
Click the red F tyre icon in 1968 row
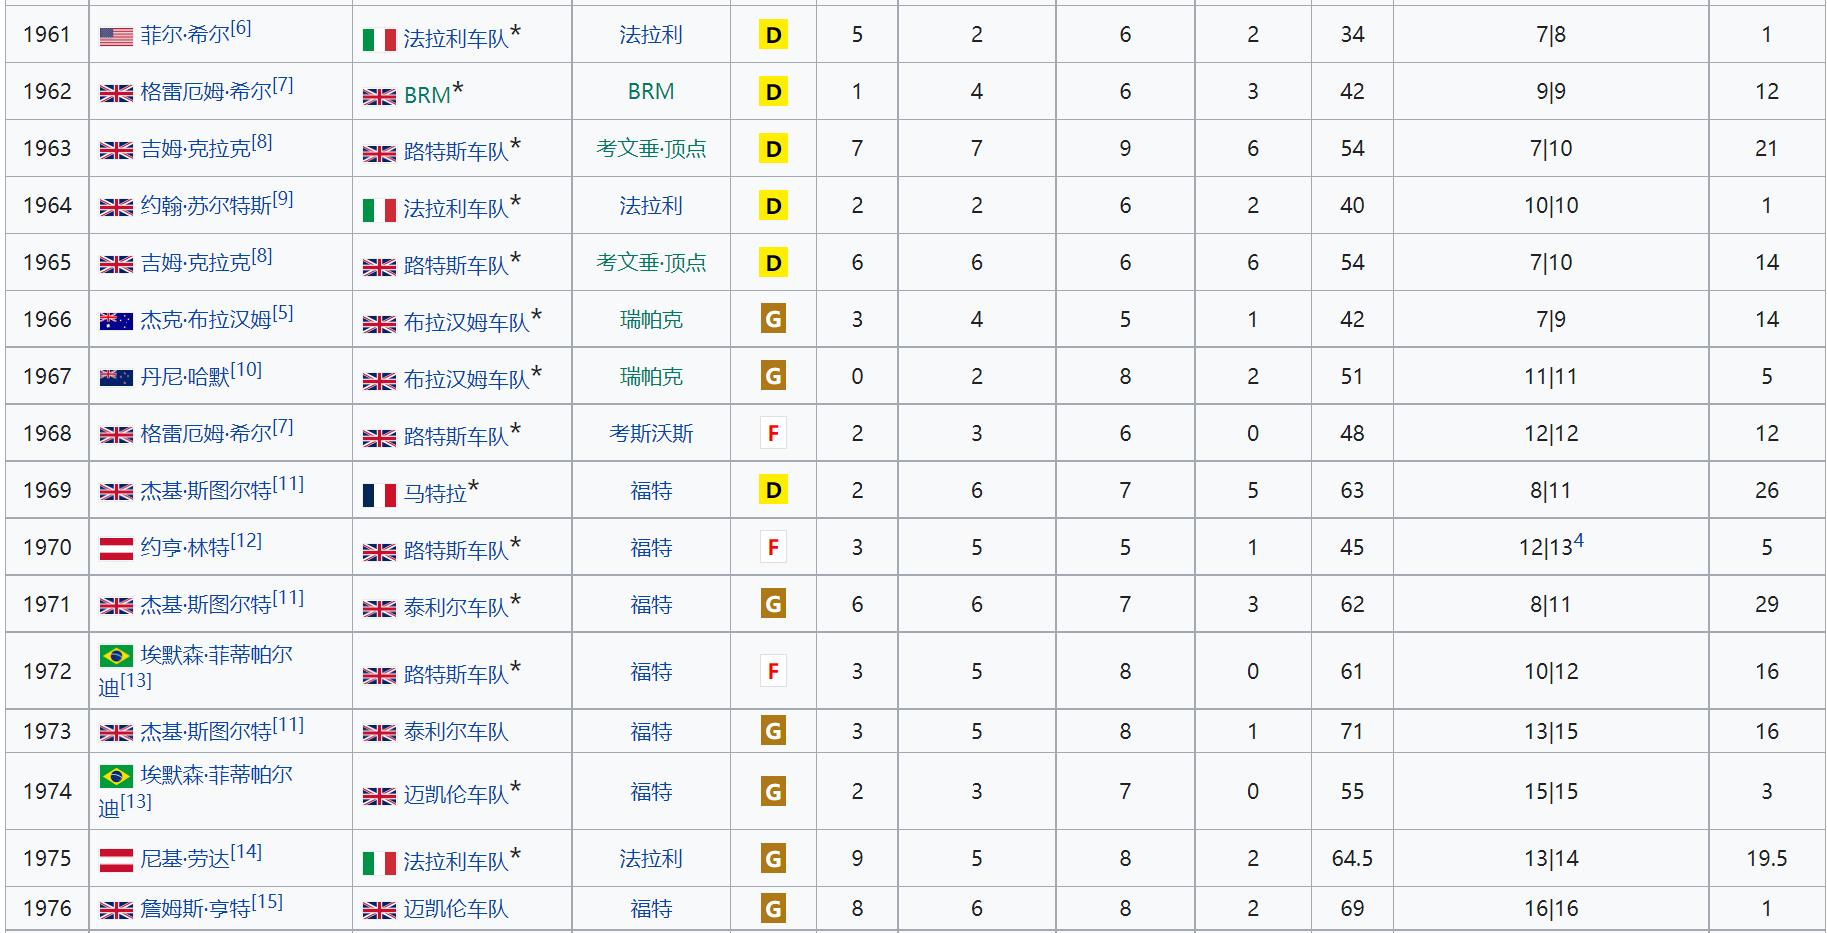click(773, 433)
